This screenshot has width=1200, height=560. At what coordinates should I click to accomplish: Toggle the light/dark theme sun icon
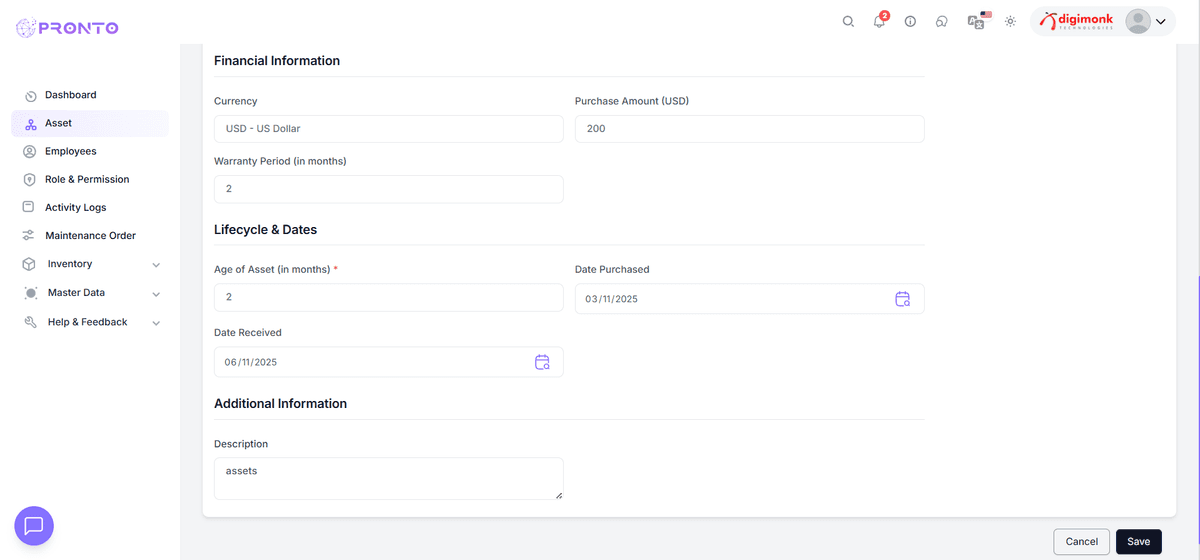click(x=1010, y=21)
